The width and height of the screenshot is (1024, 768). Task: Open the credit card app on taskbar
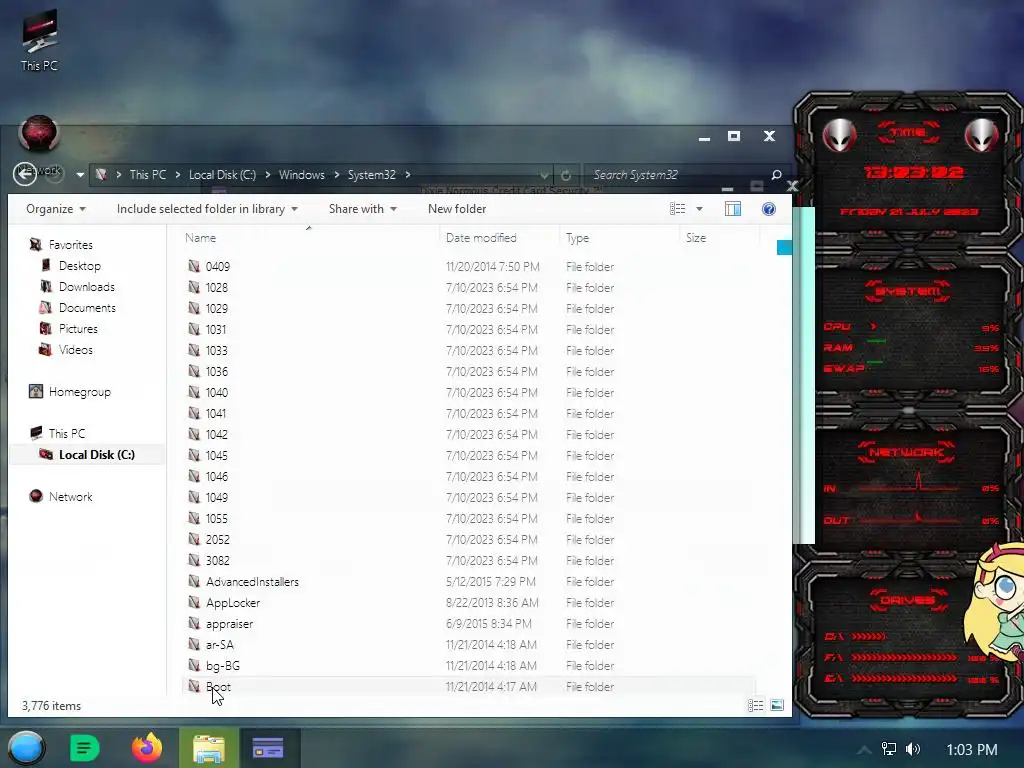click(268, 748)
